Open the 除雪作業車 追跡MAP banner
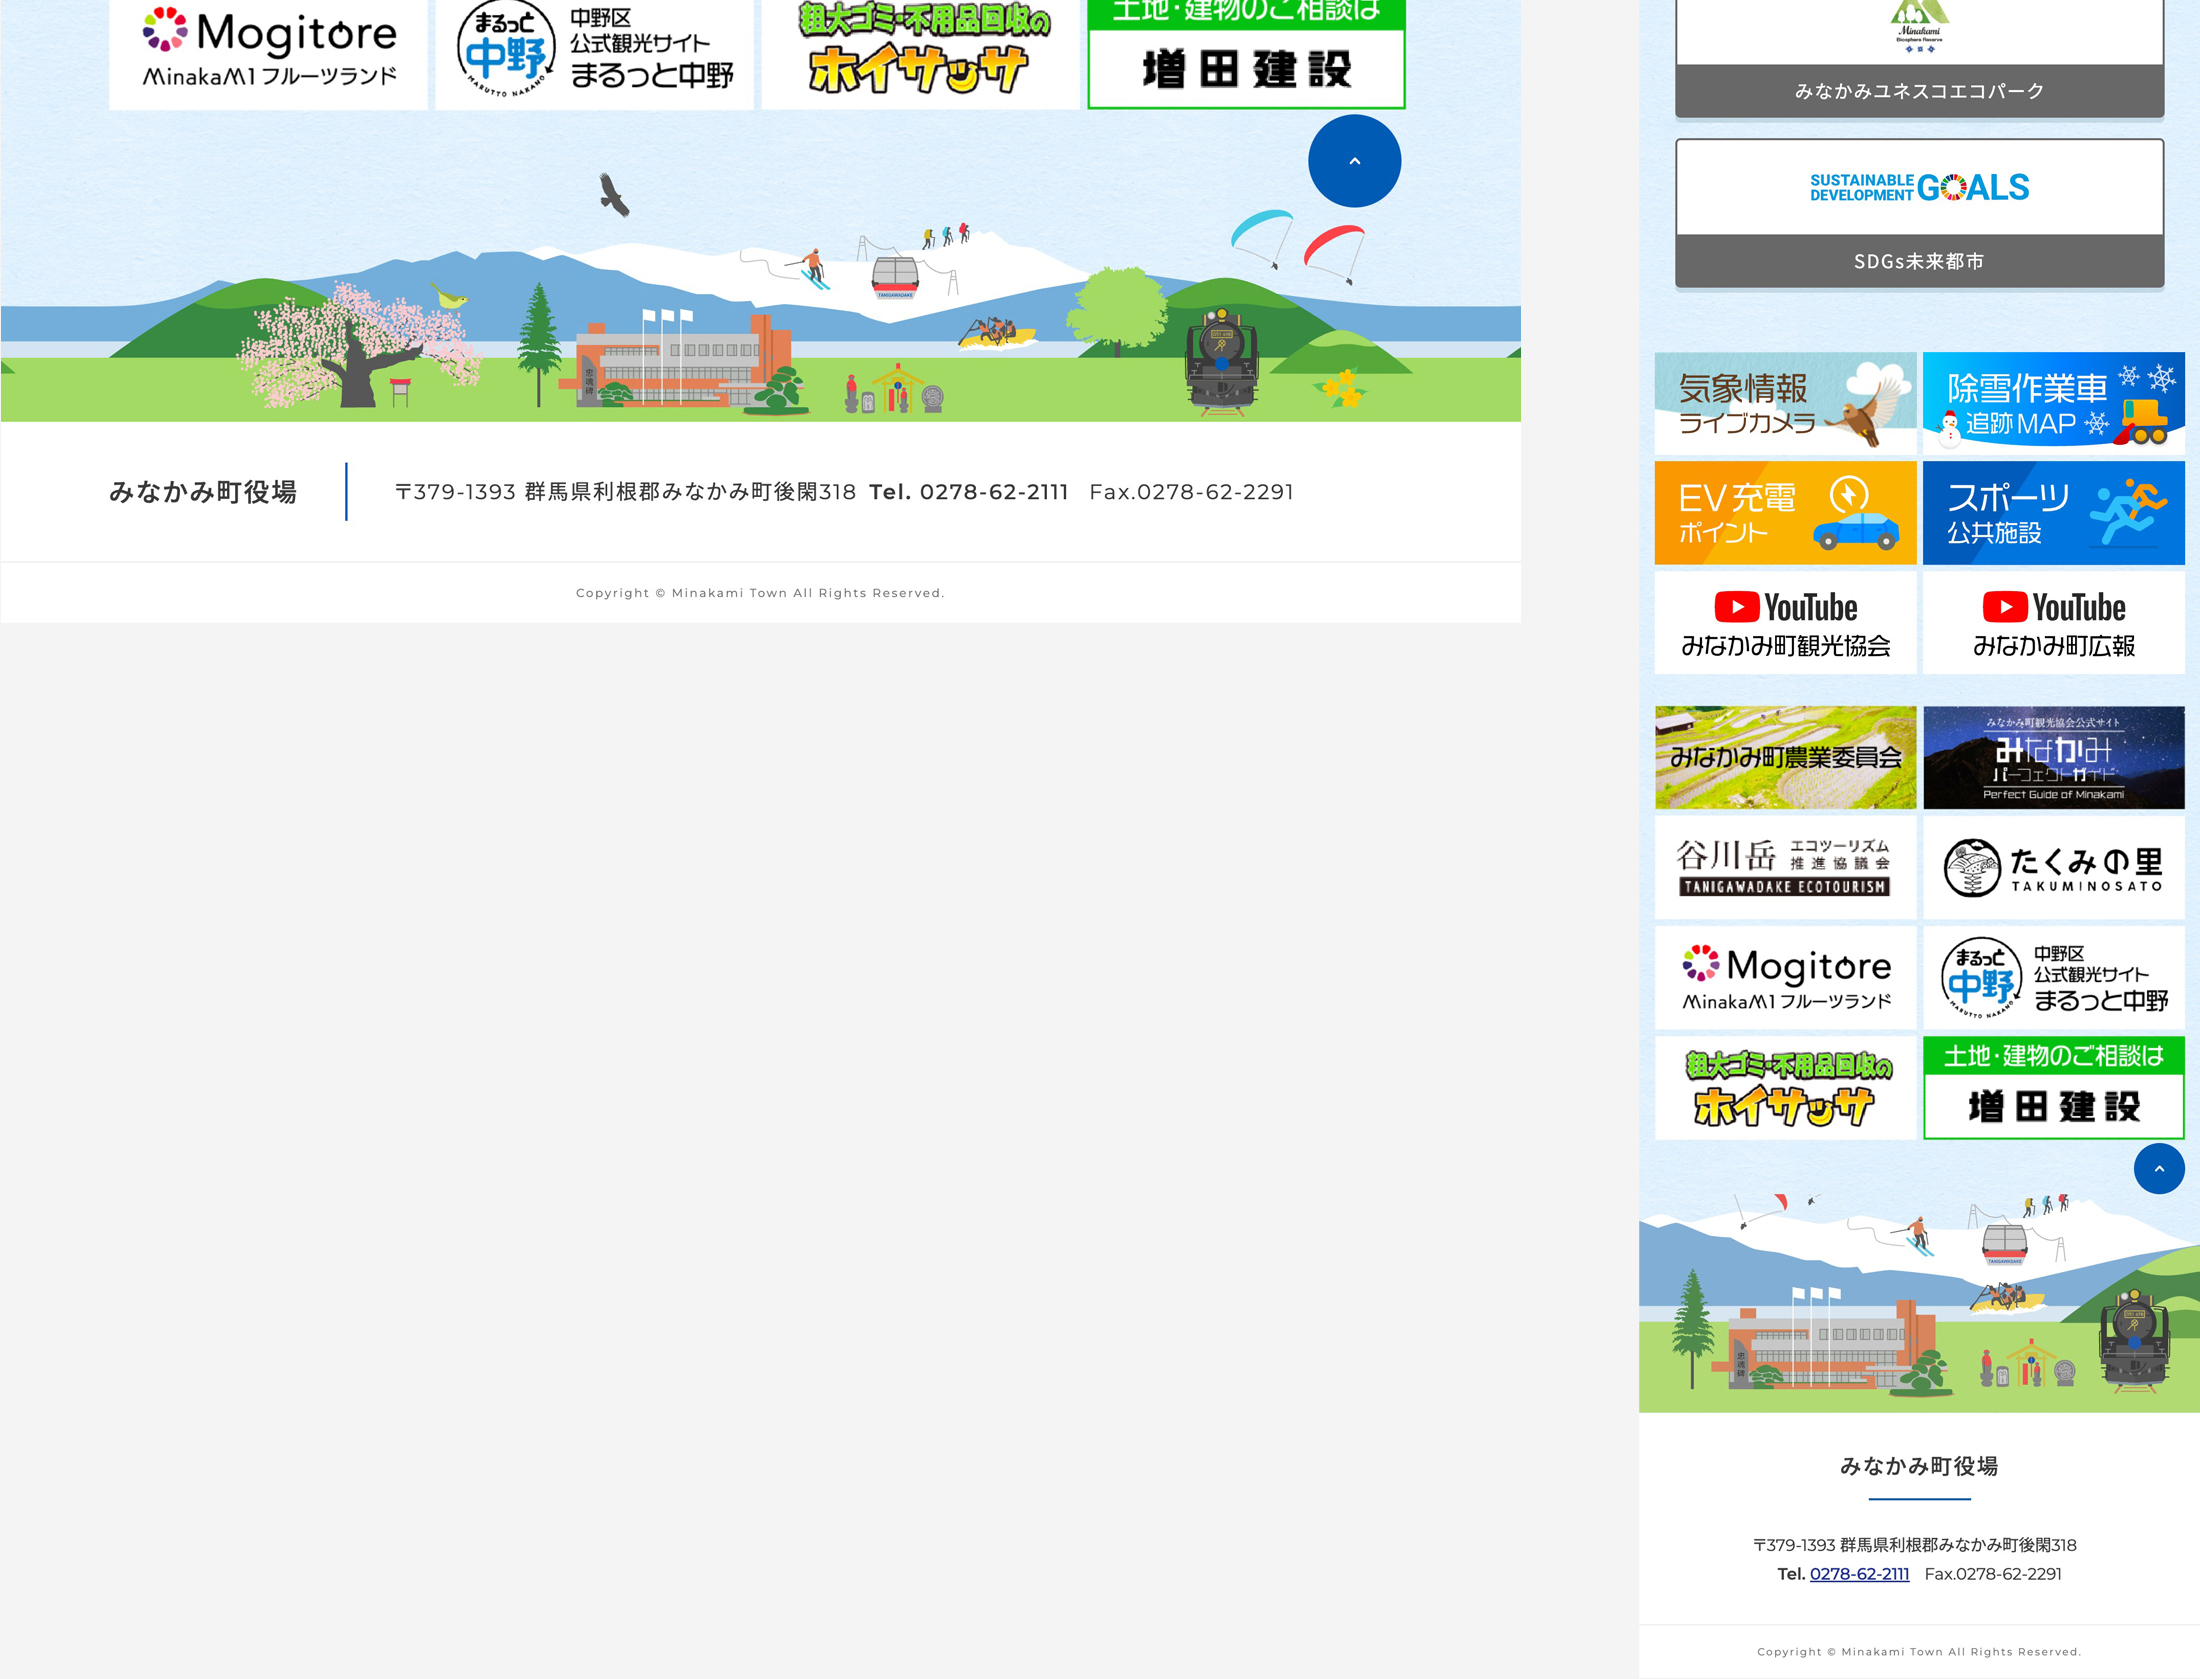The image size is (2200, 1679). (2053, 403)
